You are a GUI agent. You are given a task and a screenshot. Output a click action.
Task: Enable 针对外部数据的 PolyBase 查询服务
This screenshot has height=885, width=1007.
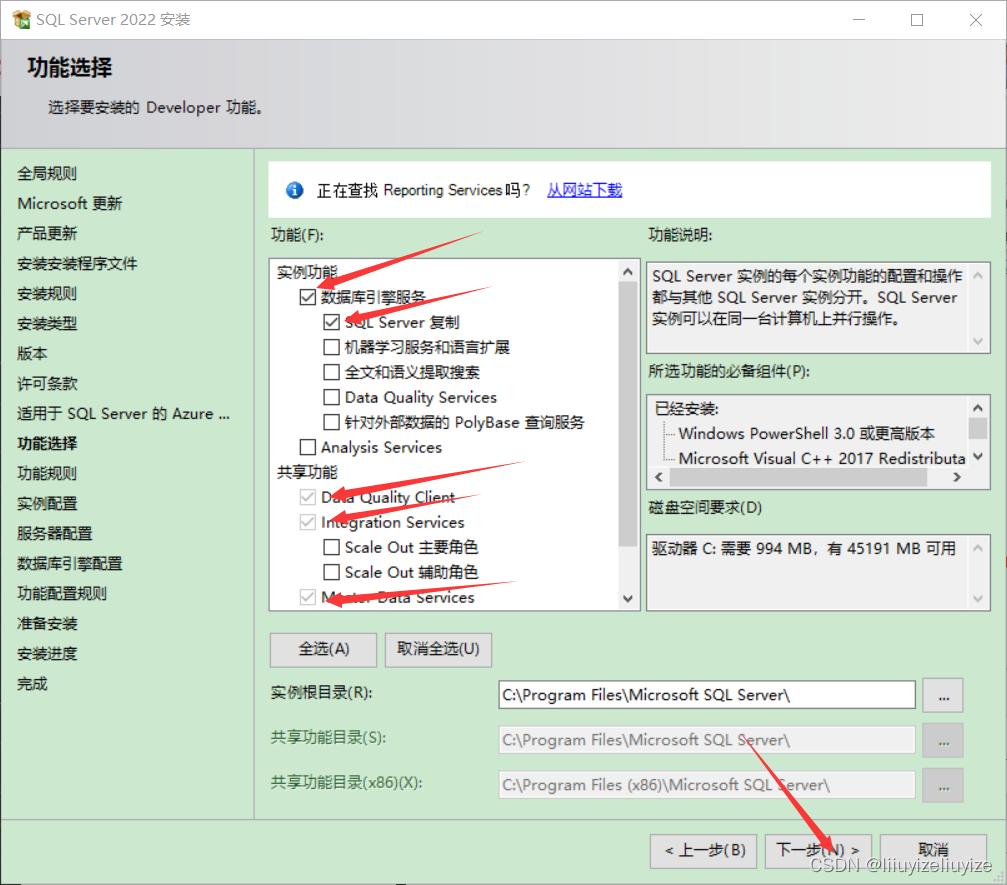tap(331, 422)
